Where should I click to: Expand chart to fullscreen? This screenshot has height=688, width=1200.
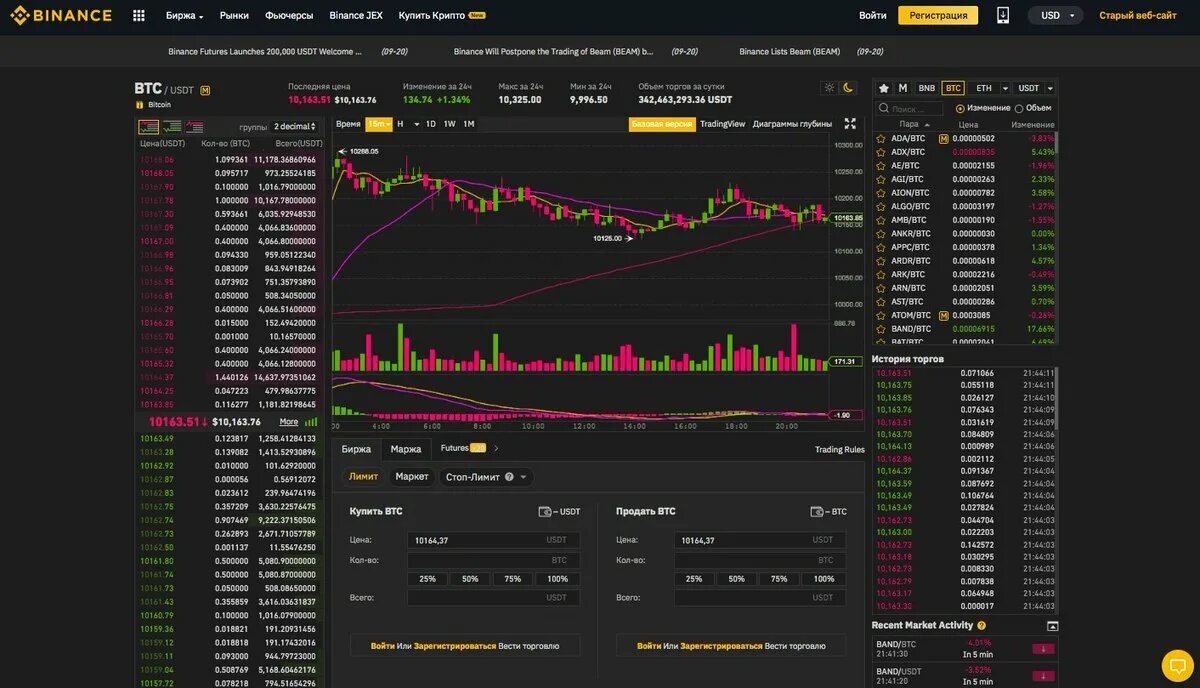(850, 124)
